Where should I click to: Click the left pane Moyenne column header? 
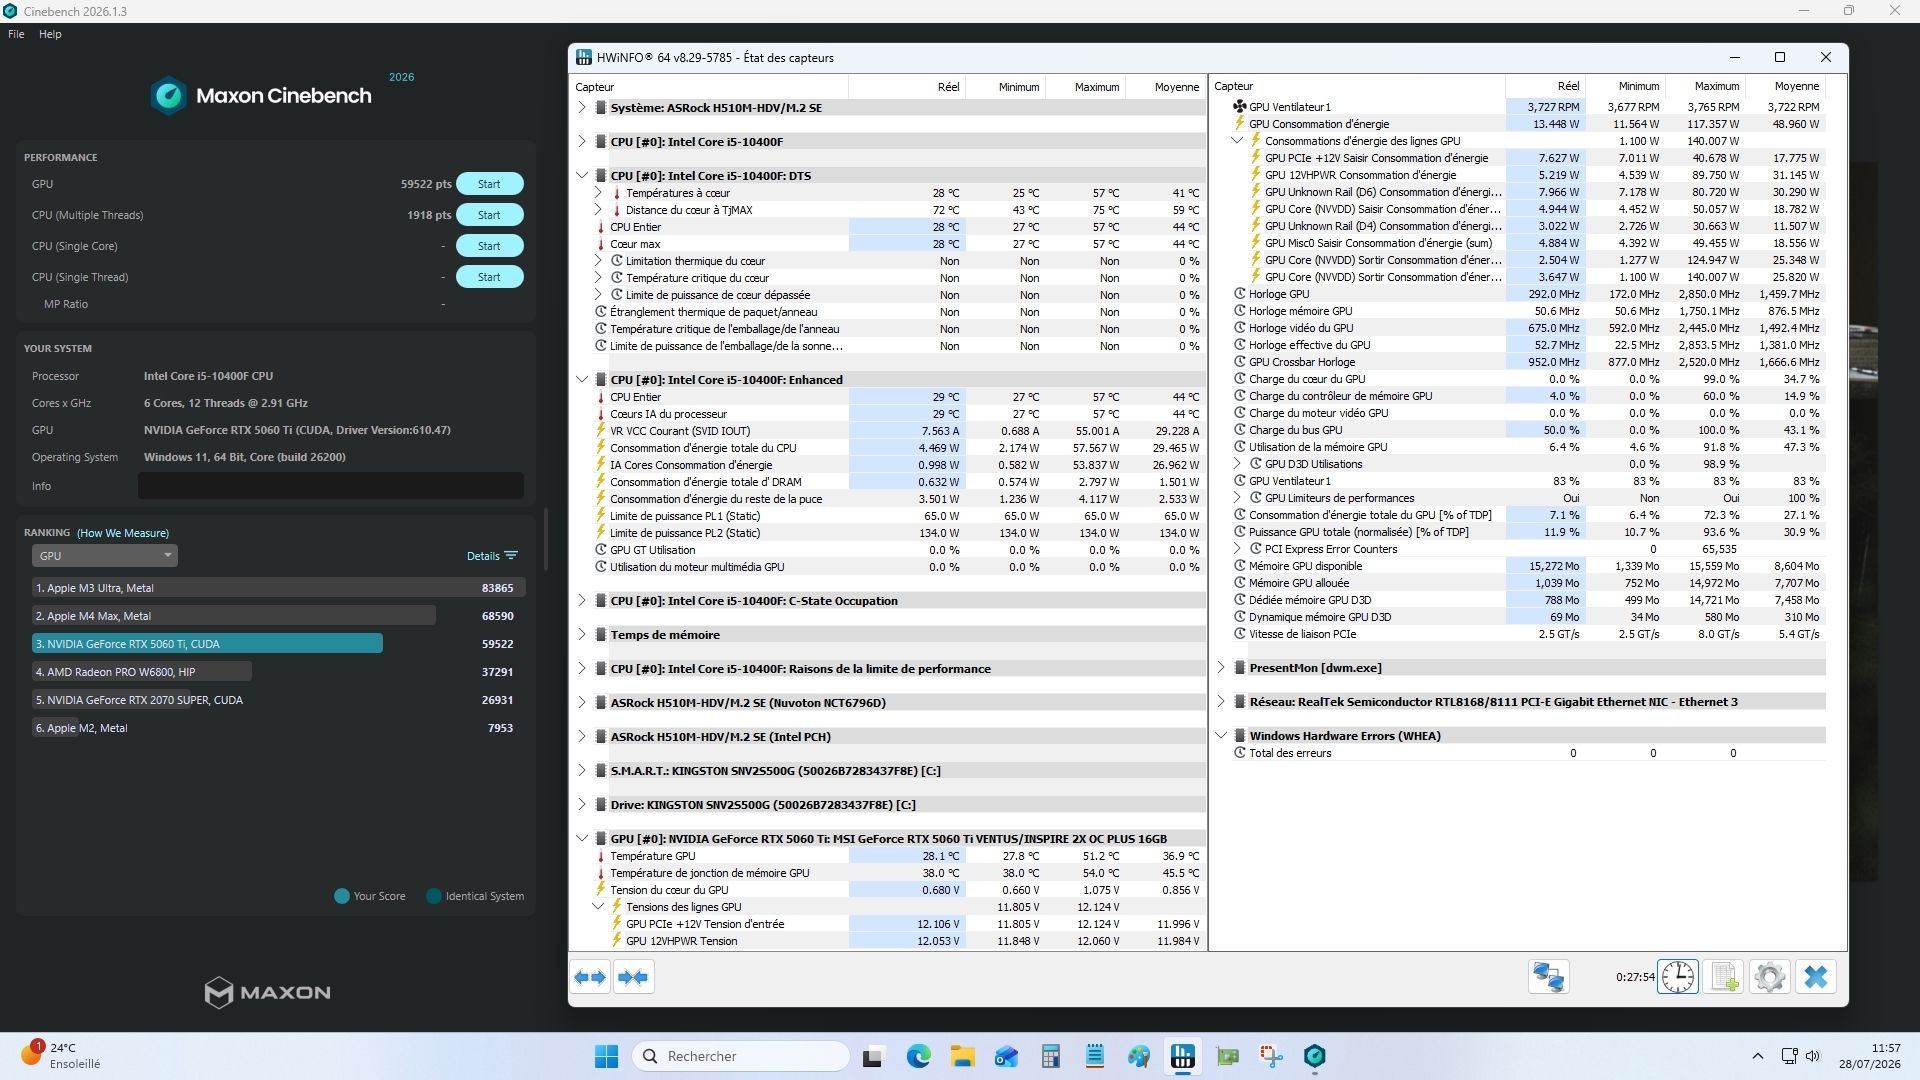[x=1165, y=87]
